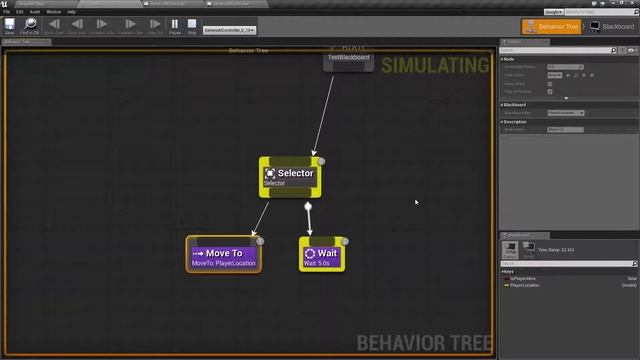
Task: Expand the Node section advanced arrow
Action: 566,98
